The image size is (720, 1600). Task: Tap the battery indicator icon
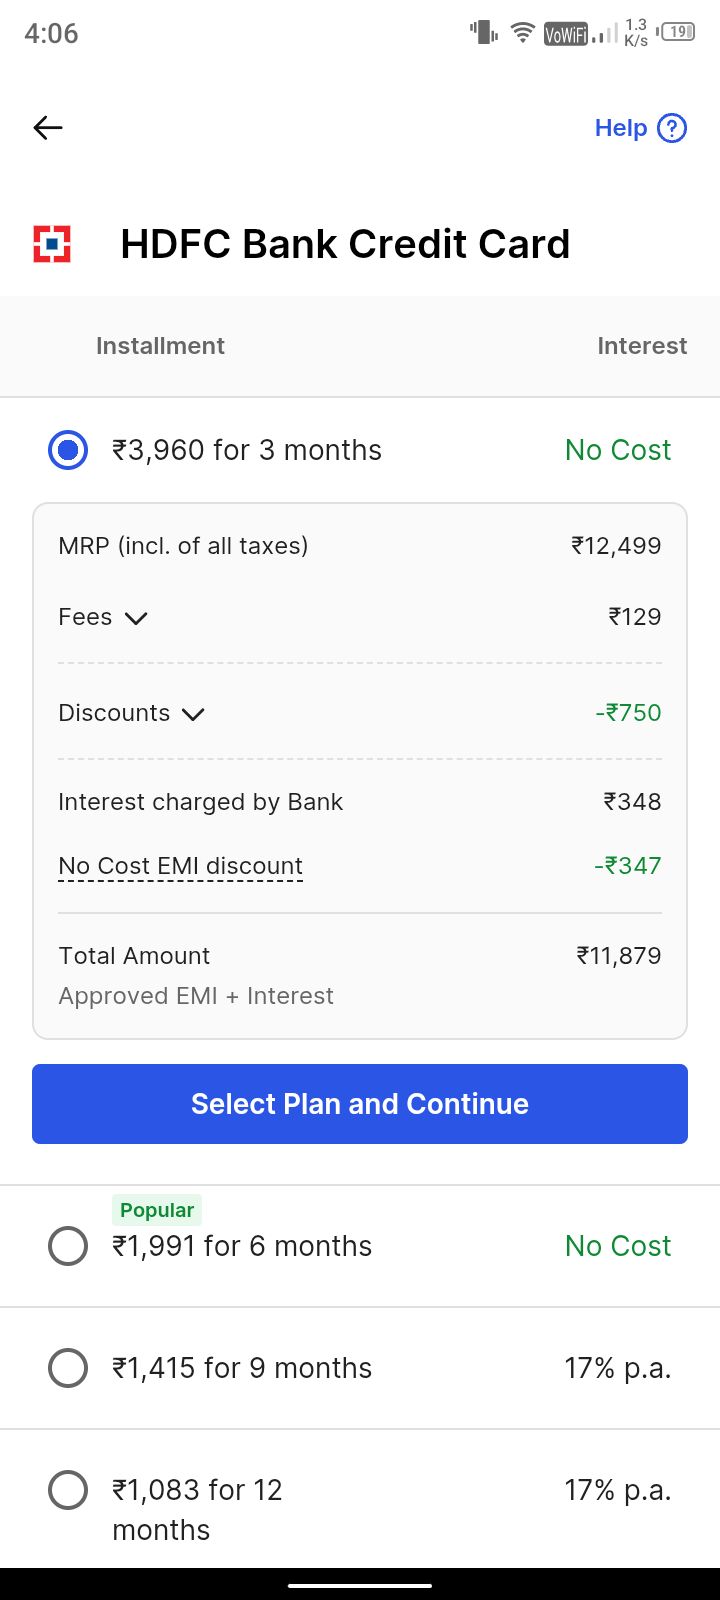pyautogui.click(x=678, y=33)
